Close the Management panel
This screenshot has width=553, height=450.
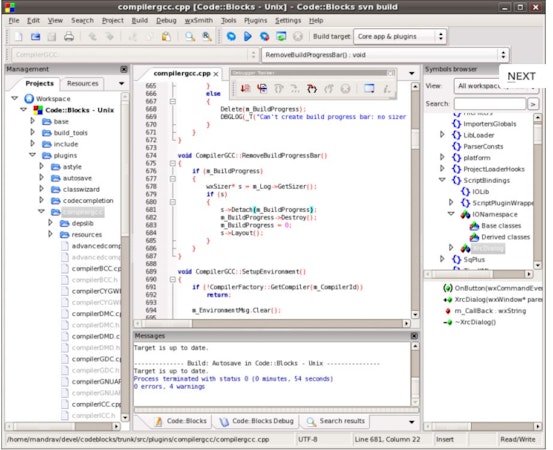(x=124, y=69)
